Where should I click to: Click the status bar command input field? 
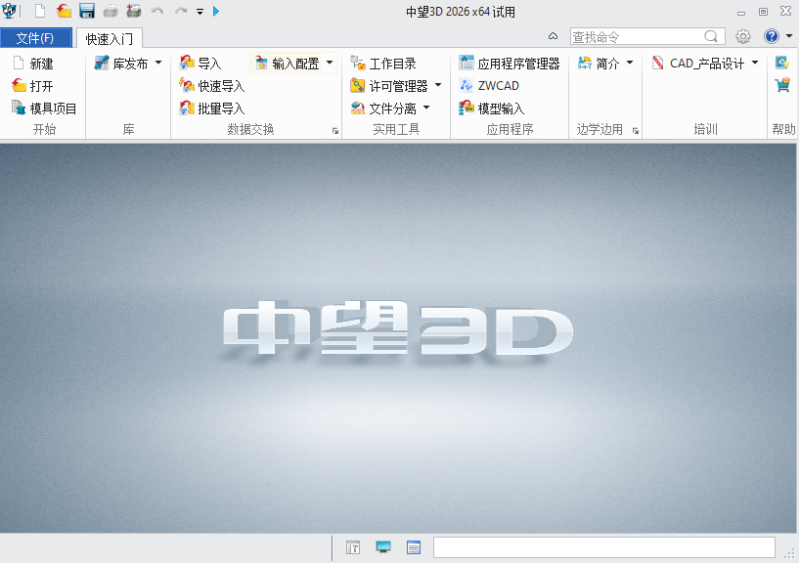pyautogui.click(x=604, y=547)
